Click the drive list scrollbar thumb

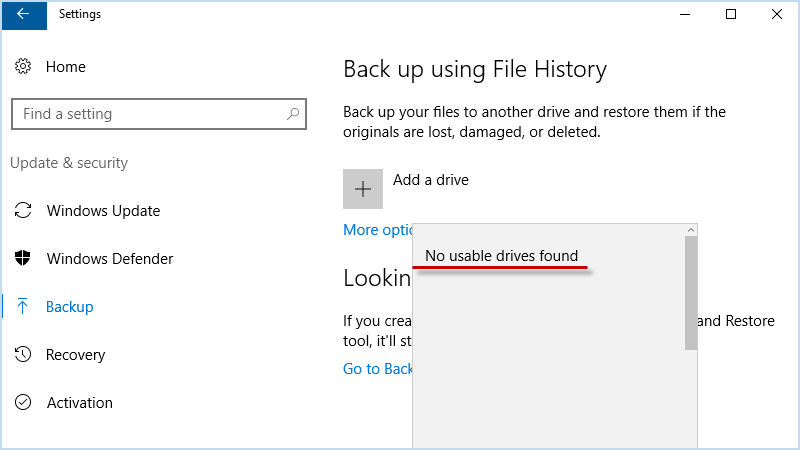pyautogui.click(x=691, y=293)
